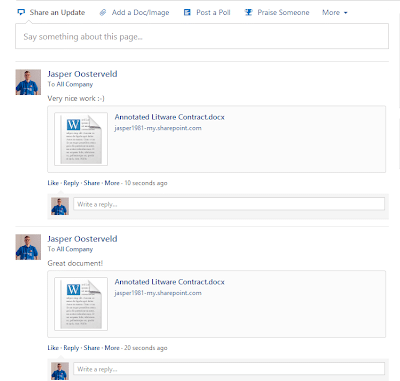Click the Praise Someone trophy icon
This screenshot has height=381, width=400.
pos(248,13)
